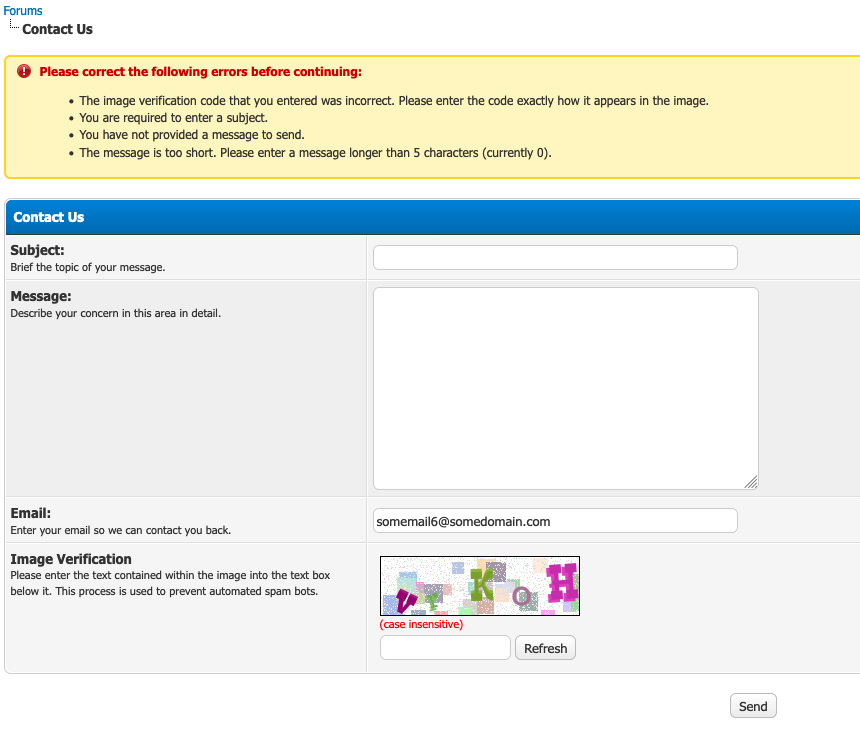Click the 'Image Verification' label
Image resolution: width=860 pixels, height=748 pixels.
[71, 559]
